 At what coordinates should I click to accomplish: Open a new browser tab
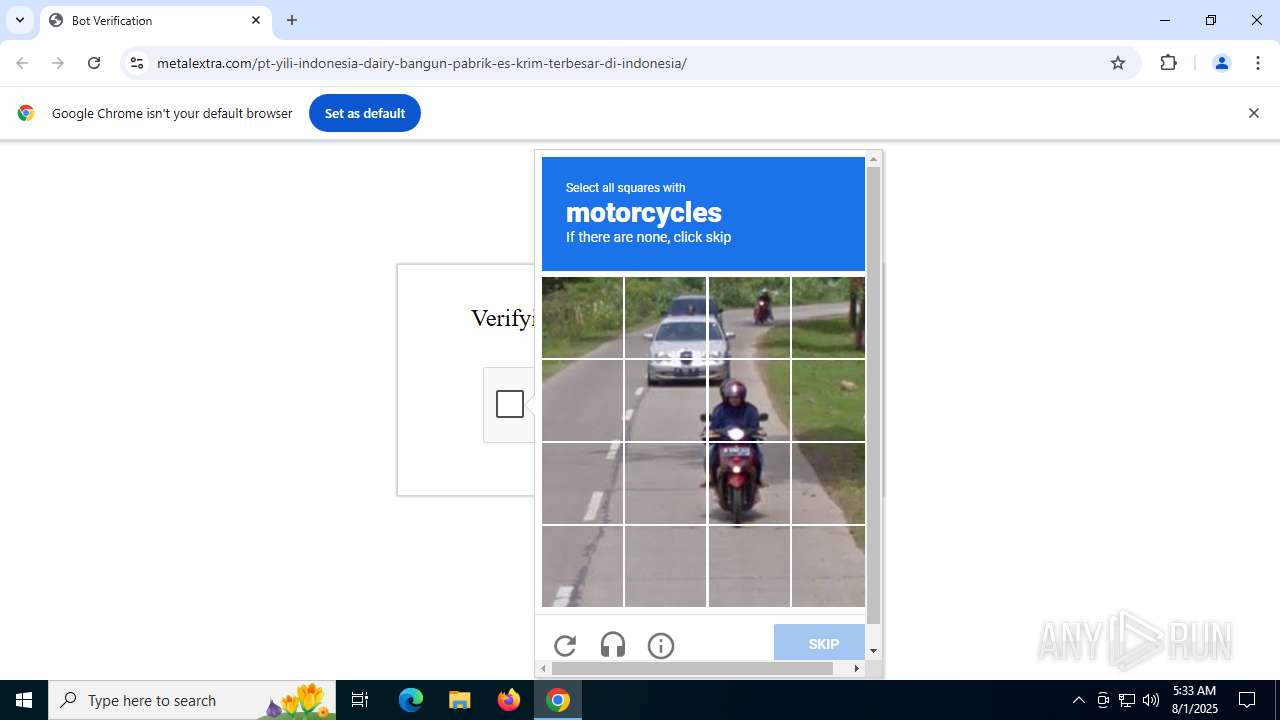[x=292, y=20]
